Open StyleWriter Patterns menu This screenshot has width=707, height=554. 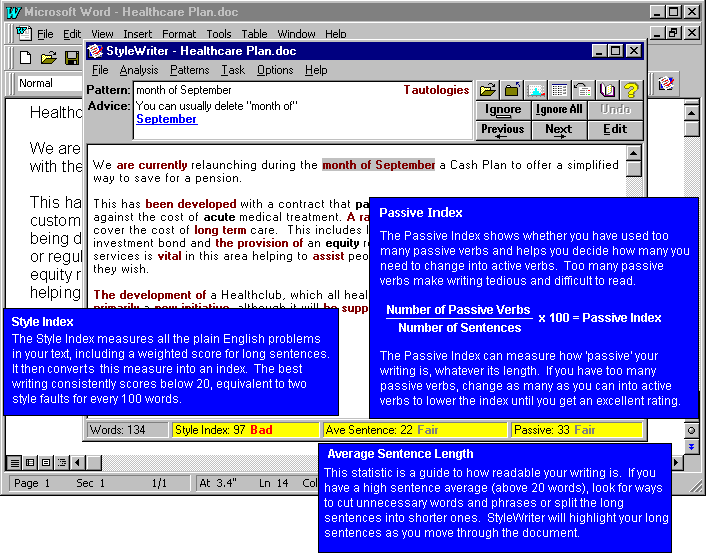click(189, 70)
